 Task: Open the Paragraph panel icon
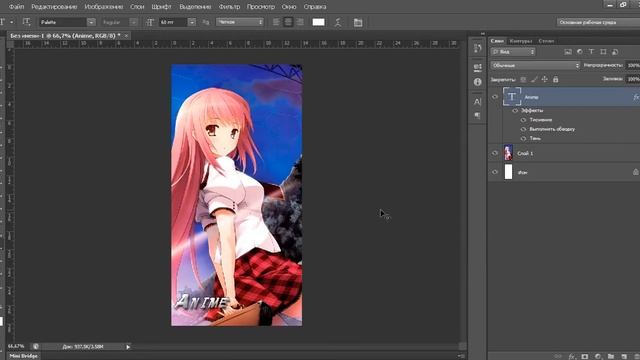coord(477,116)
